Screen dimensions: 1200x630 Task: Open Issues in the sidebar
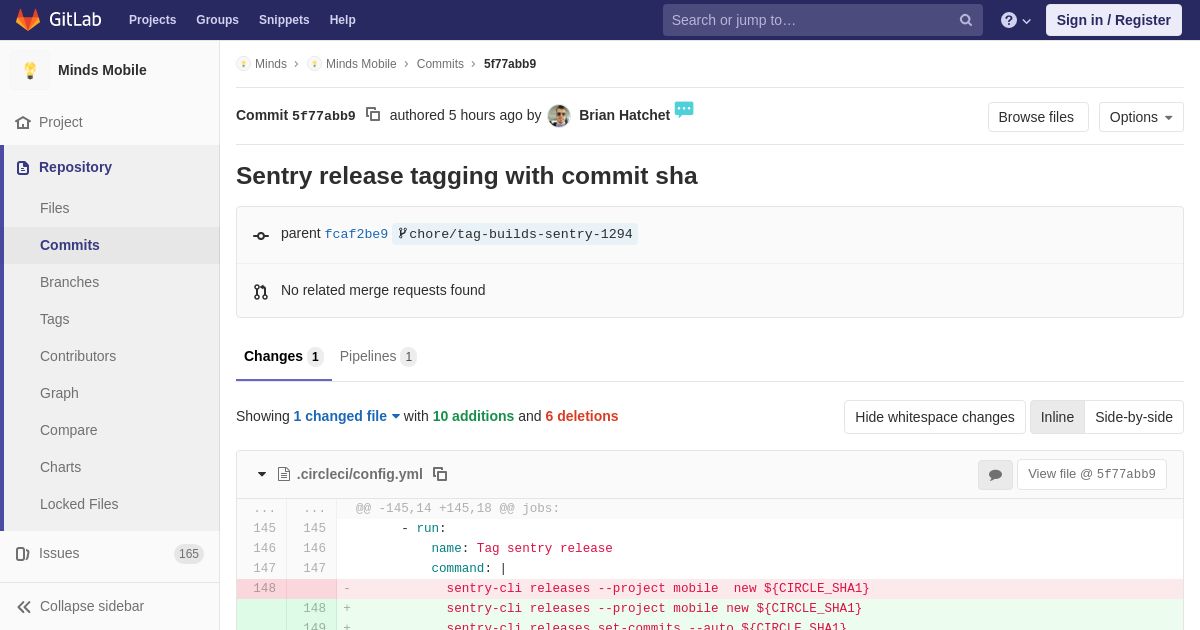click(x=110, y=553)
